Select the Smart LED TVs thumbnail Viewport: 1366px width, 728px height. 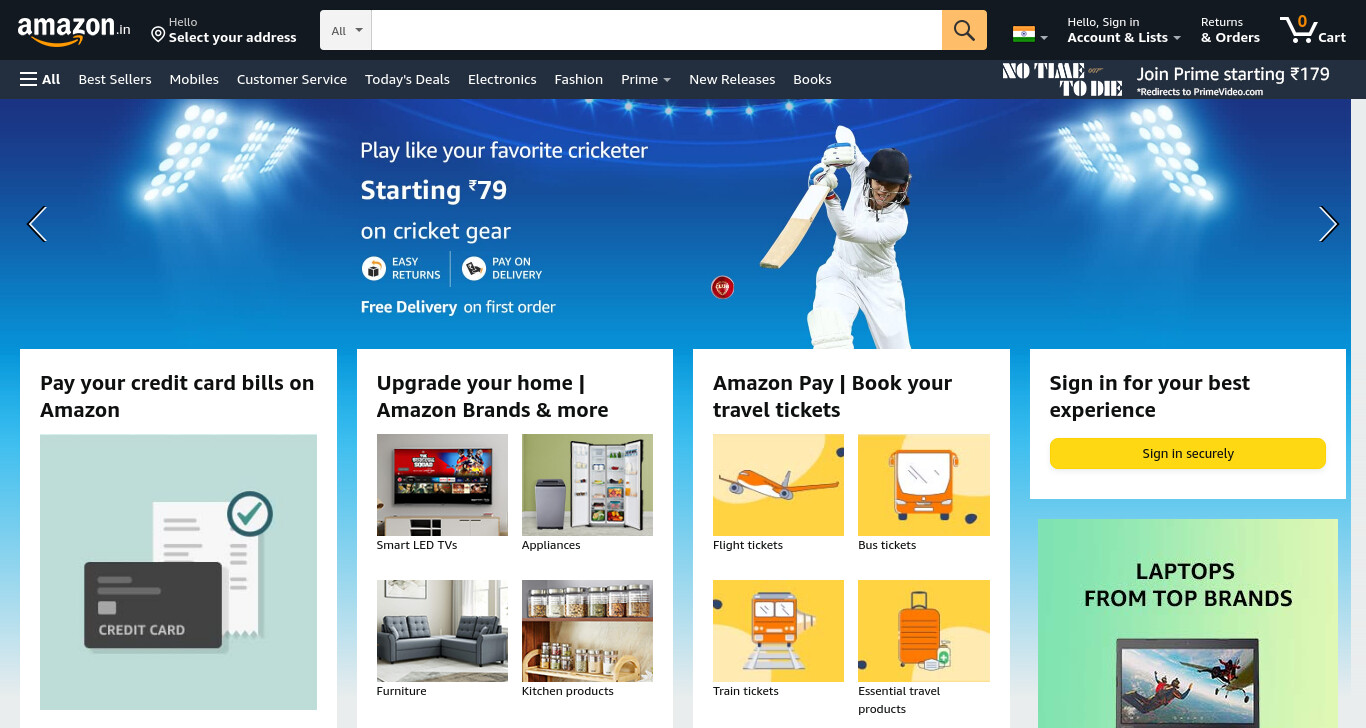[442, 485]
